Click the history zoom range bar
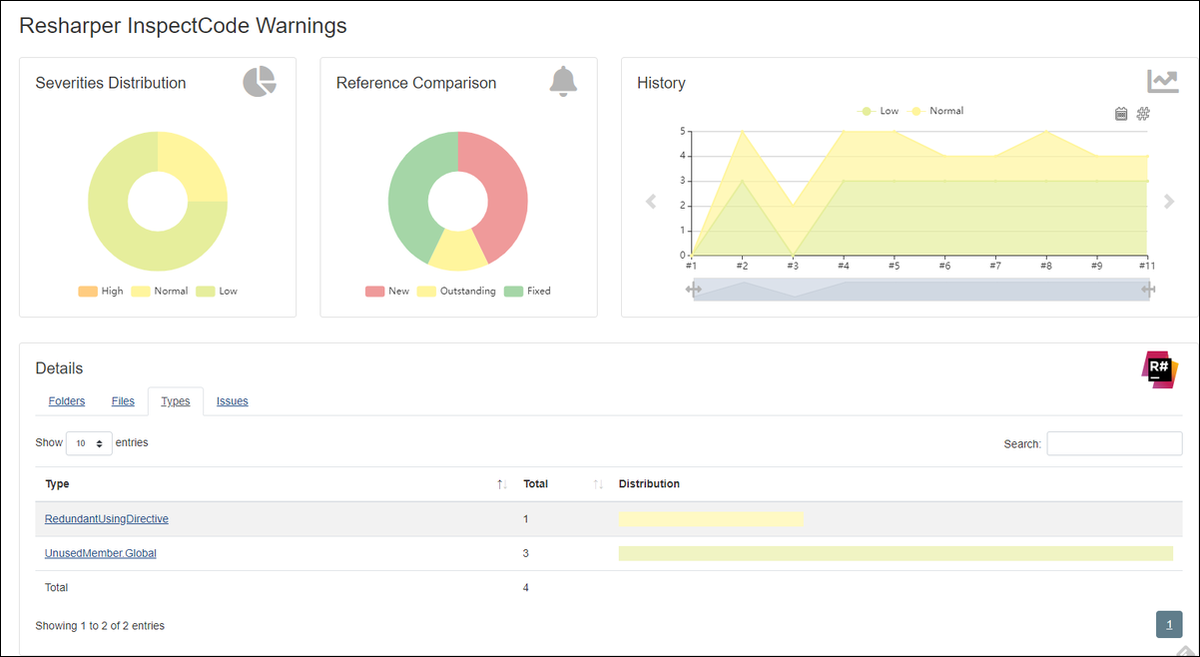The width and height of the screenshot is (1200, 657). point(920,289)
